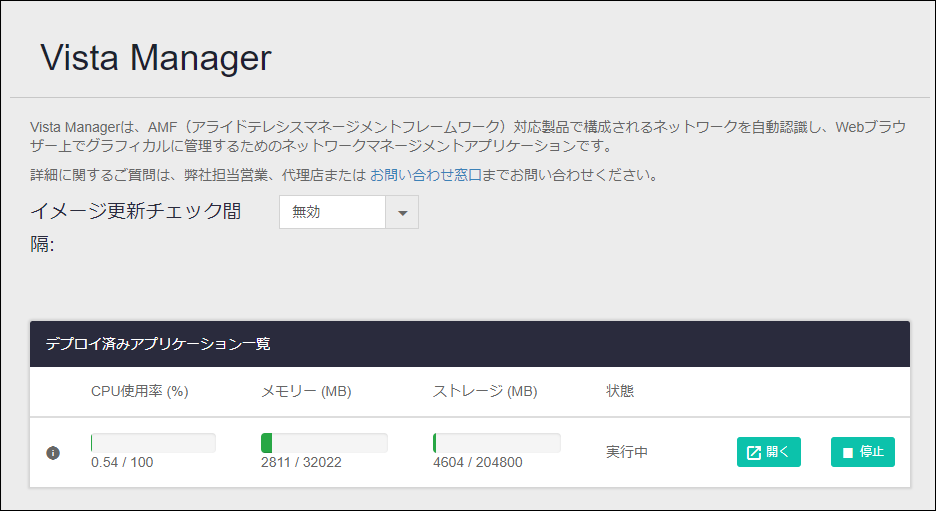The height and width of the screenshot is (511, 936).
Task: Click the 2811 / 32022 memory value
Action: point(301,462)
